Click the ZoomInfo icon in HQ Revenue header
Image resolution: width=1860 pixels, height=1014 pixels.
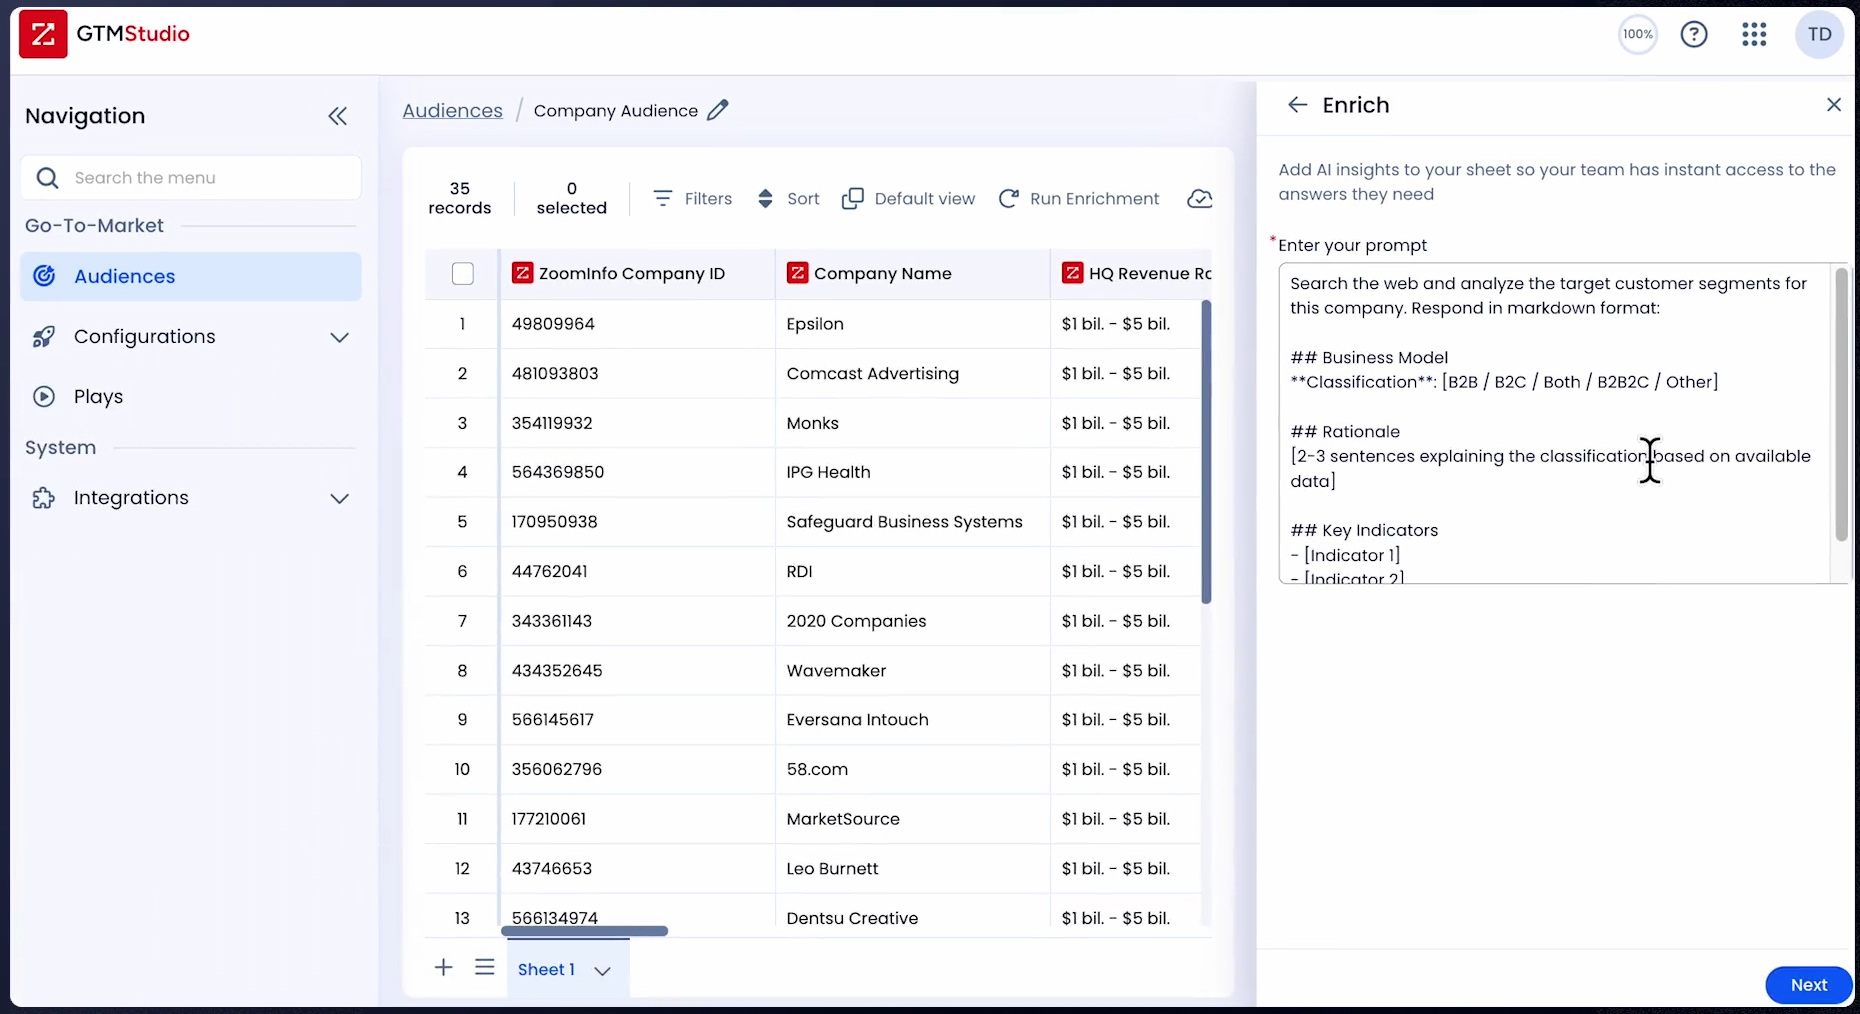pos(1072,273)
